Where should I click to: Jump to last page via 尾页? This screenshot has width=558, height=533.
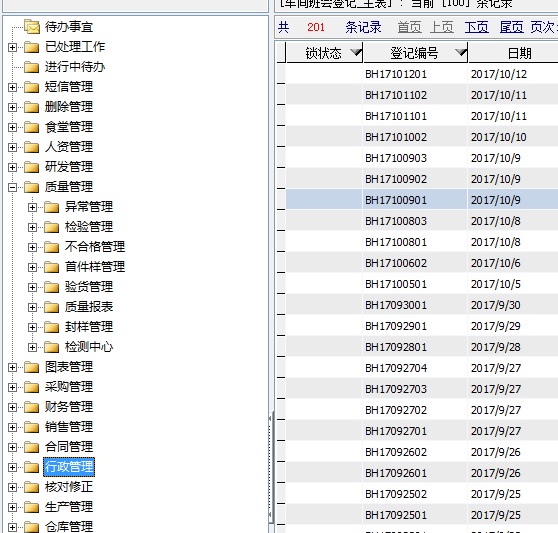[511, 27]
